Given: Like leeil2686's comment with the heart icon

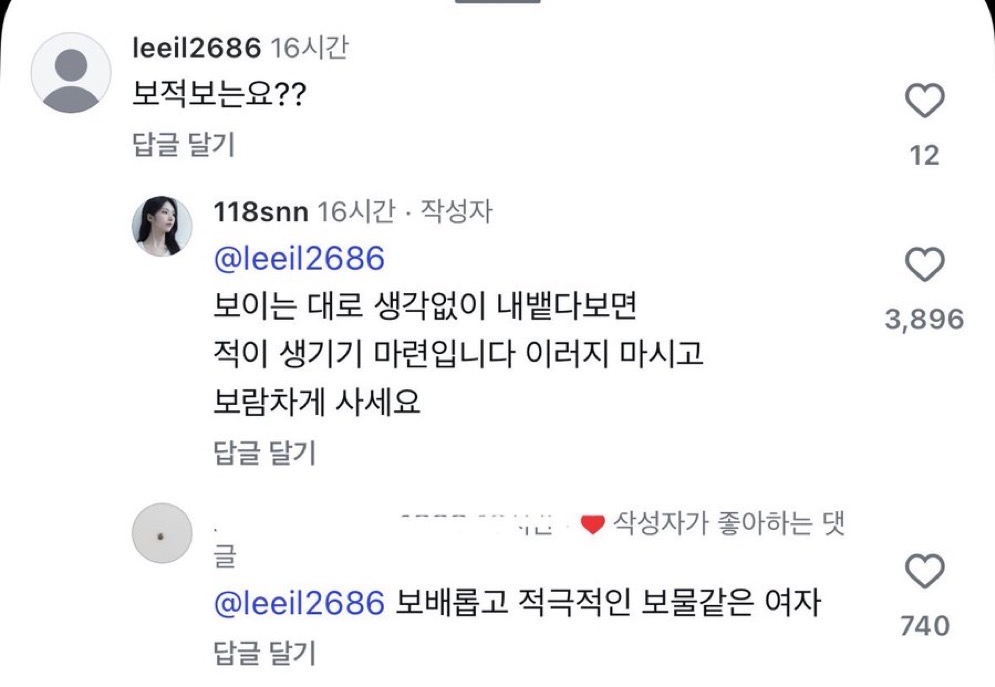Looking at the screenshot, I should coord(924,101).
